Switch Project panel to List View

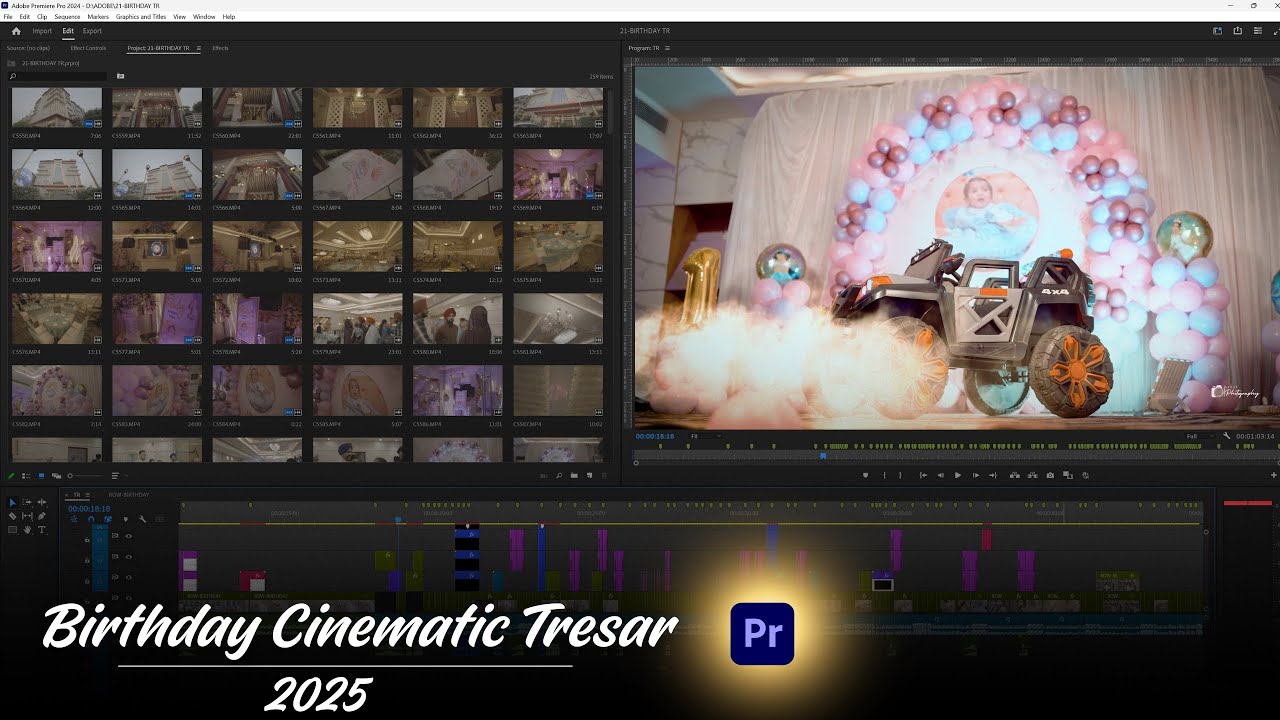[26, 475]
